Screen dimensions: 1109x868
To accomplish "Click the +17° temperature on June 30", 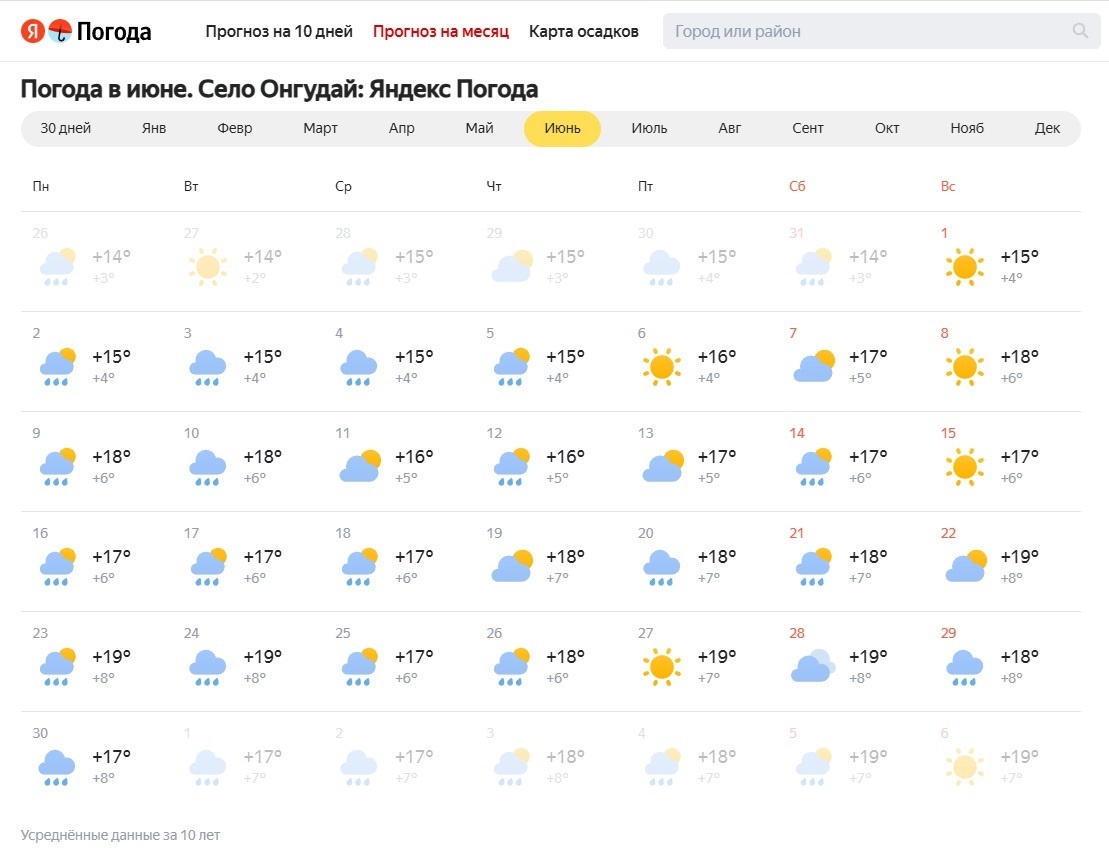I will (x=111, y=757).
